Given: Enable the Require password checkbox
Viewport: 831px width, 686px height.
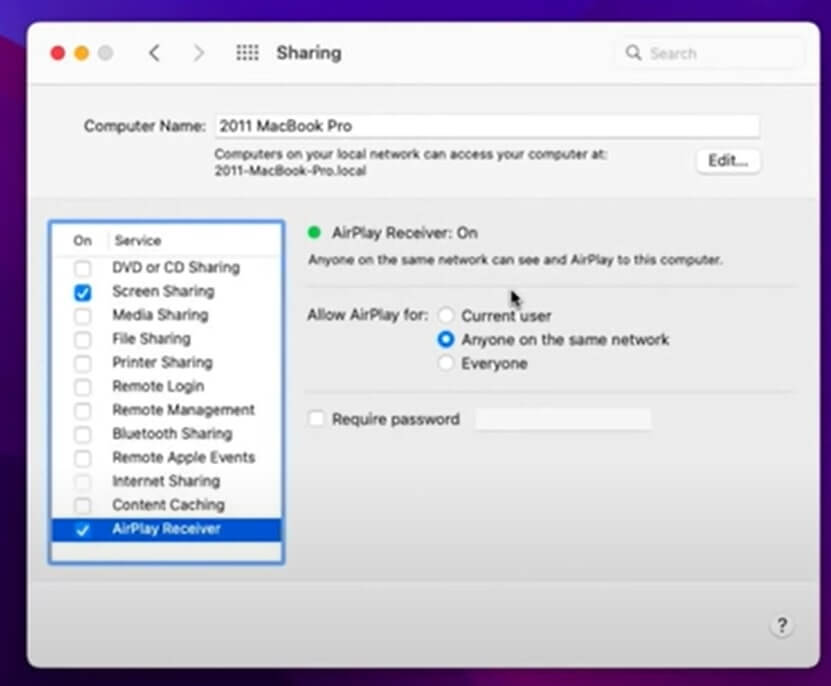Looking at the screenshot, I should [317, 419].
